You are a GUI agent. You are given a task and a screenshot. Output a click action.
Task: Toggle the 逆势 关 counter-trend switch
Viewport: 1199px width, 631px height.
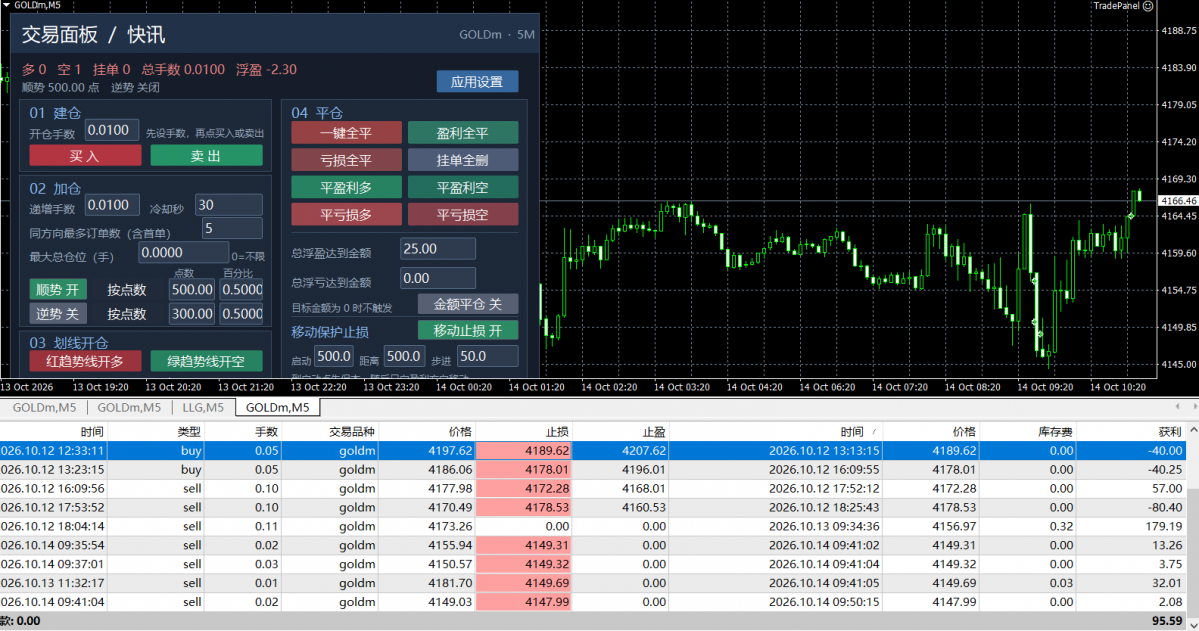pos(57,314)
